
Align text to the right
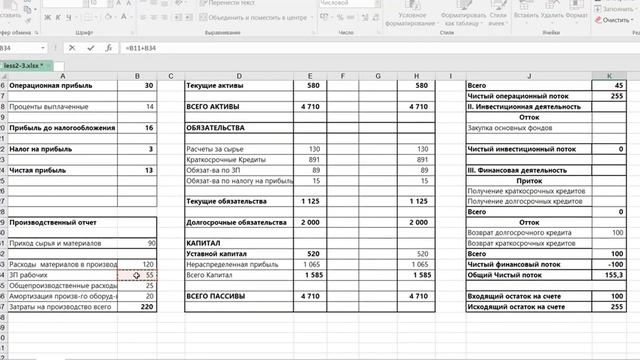[x=164, y=18]
